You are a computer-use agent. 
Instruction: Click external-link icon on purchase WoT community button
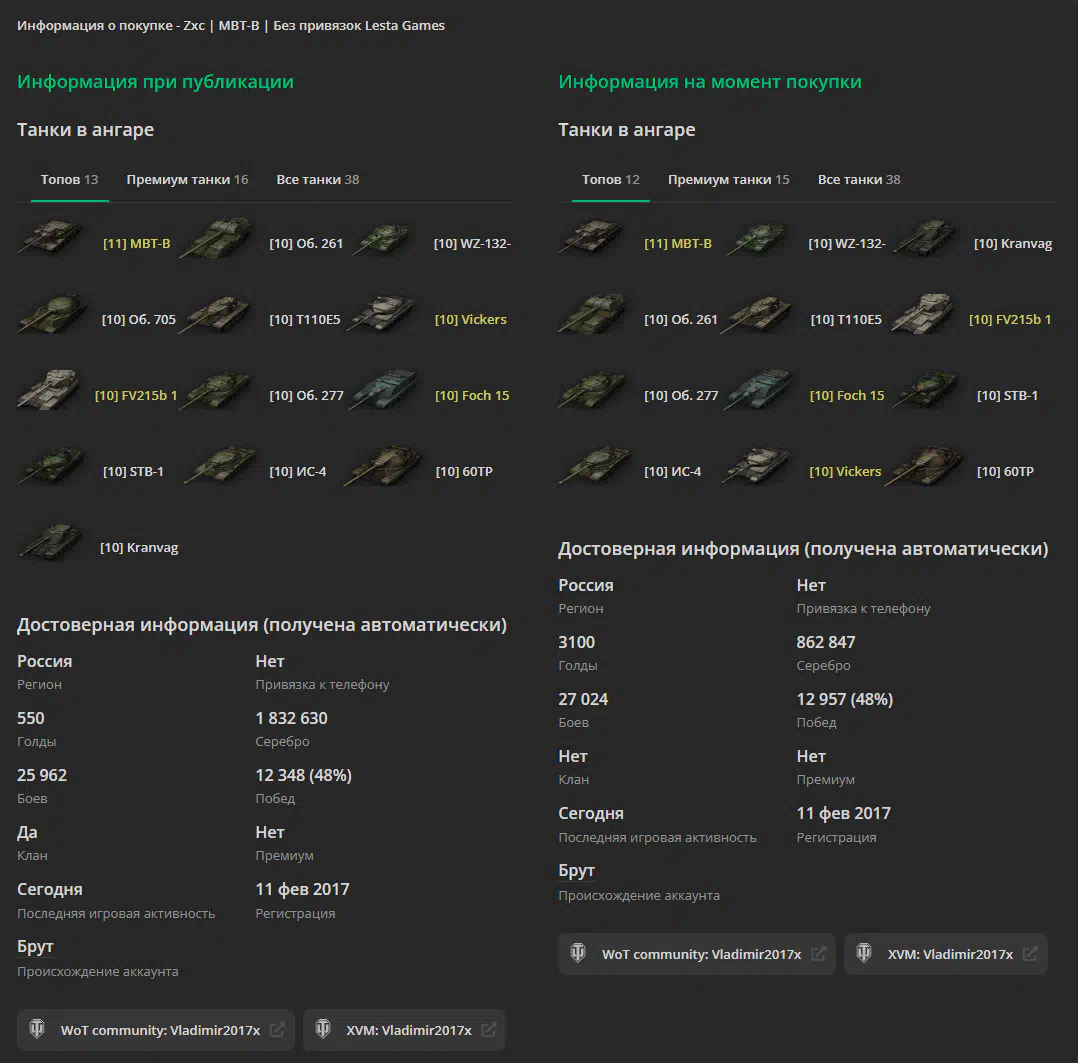point(819,954)
